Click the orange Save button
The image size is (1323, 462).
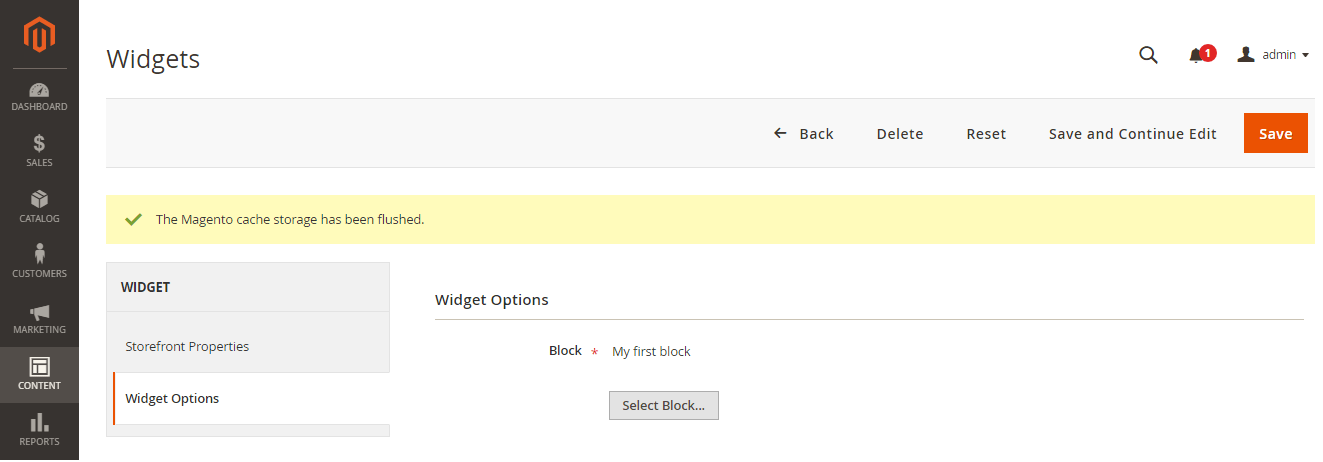(1276, 133)
